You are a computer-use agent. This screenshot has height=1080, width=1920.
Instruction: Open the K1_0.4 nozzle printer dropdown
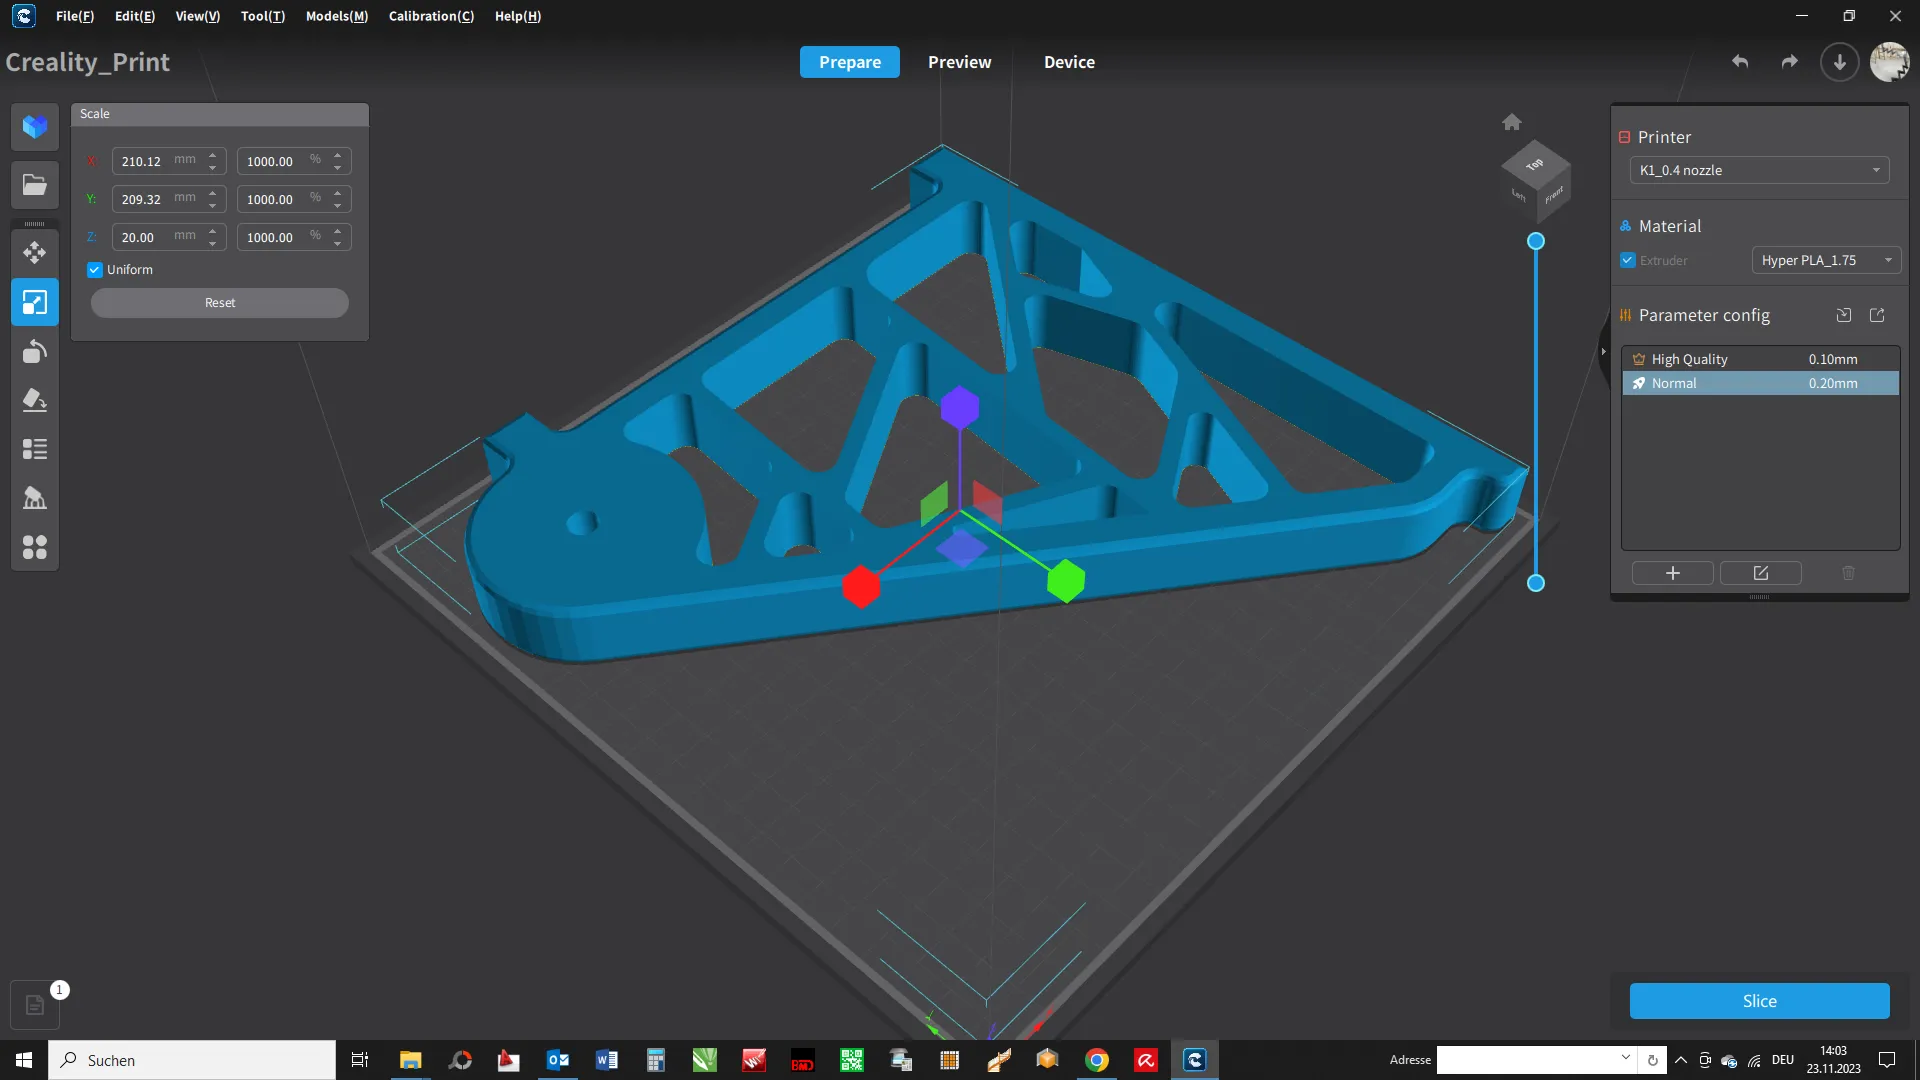pos(1759,170)
